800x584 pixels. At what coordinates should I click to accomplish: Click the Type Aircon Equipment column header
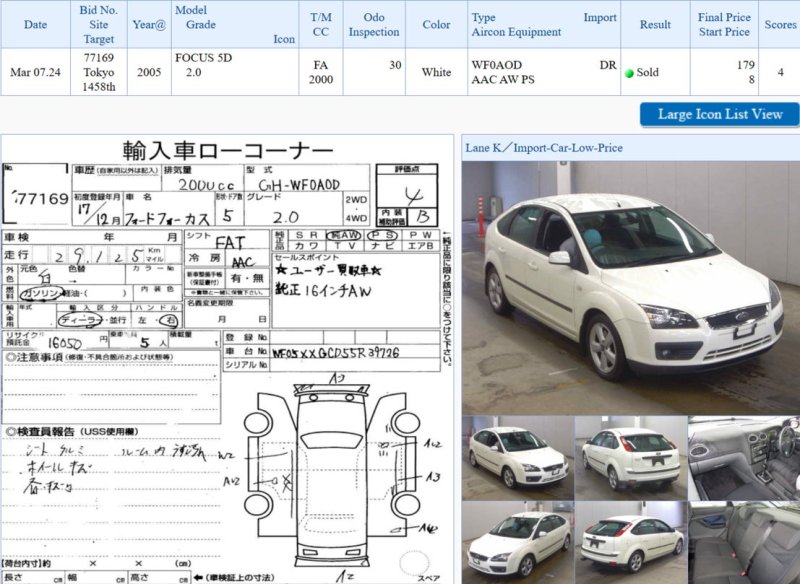543,25
